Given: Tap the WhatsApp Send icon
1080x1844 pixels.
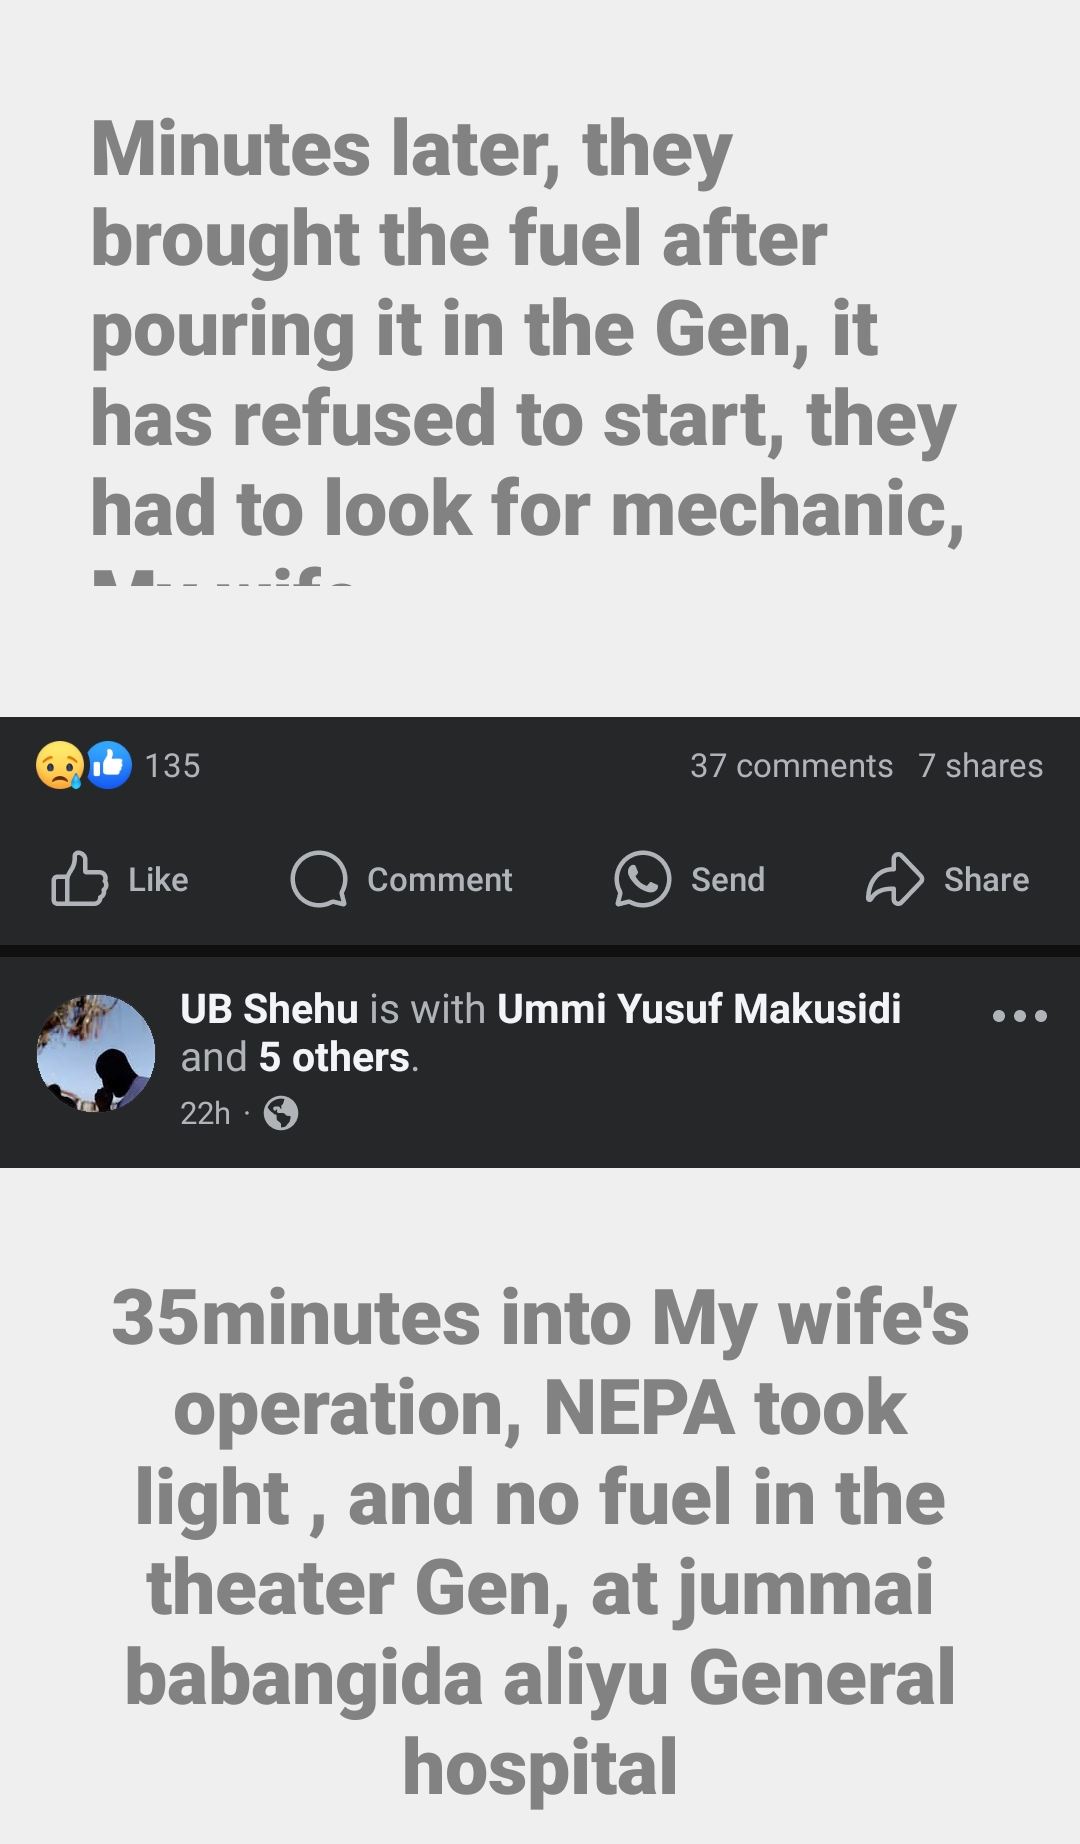Looking at the screenshot, I should [642, 879].
